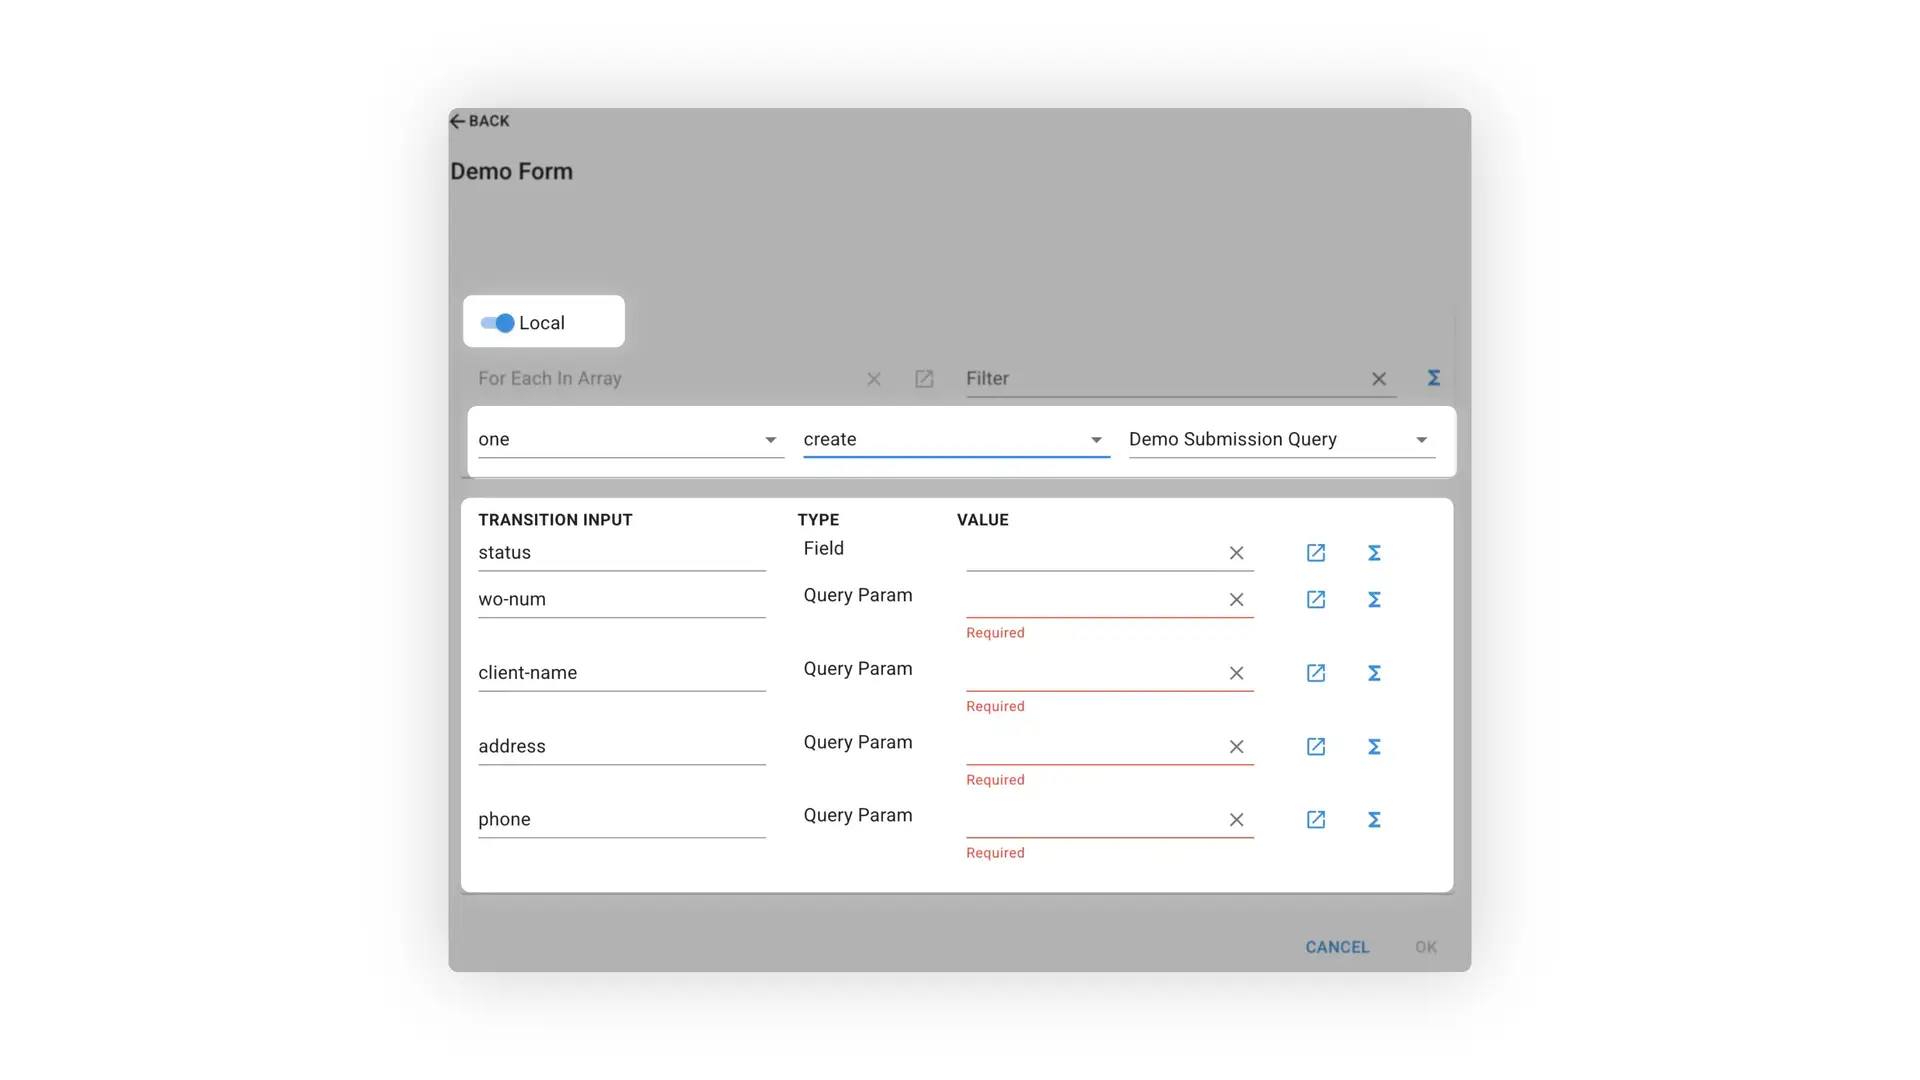Clear the For Each In Array field
This screenshot has height=1080, width=1920.
click(x=874, y=379)
